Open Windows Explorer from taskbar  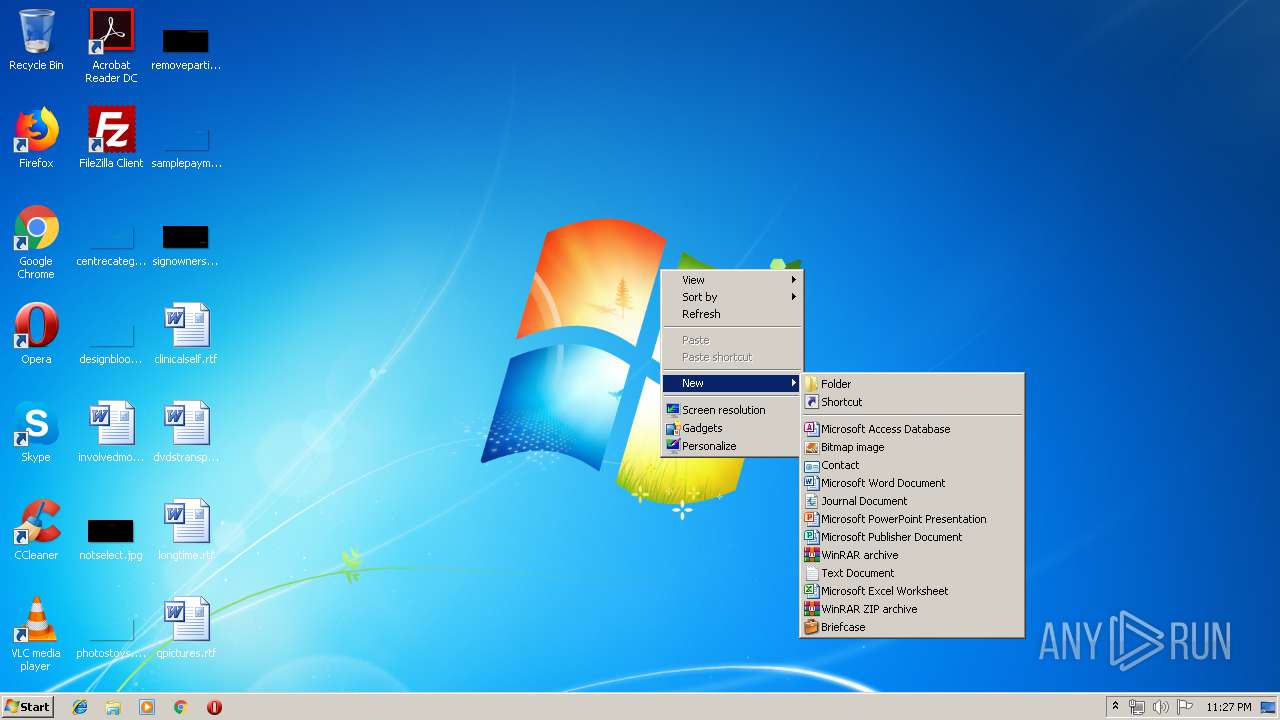(x=113, y=707)
